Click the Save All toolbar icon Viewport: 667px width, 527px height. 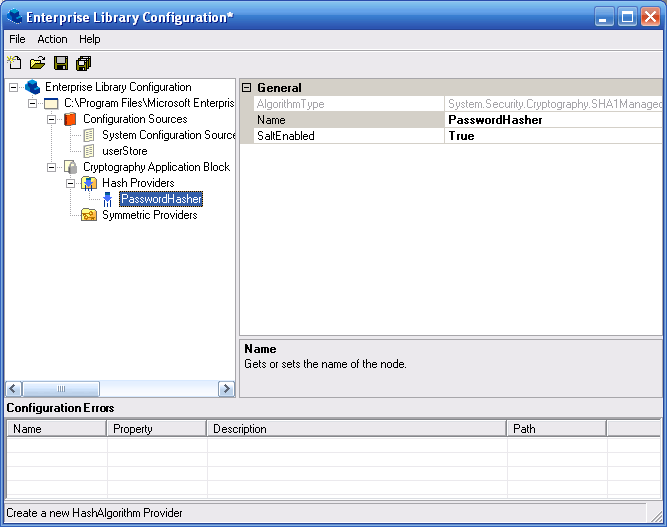point(83,63)
